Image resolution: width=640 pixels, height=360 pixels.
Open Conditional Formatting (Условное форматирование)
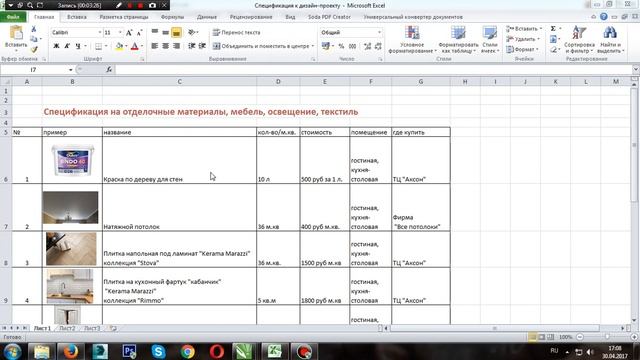[412, 40]
